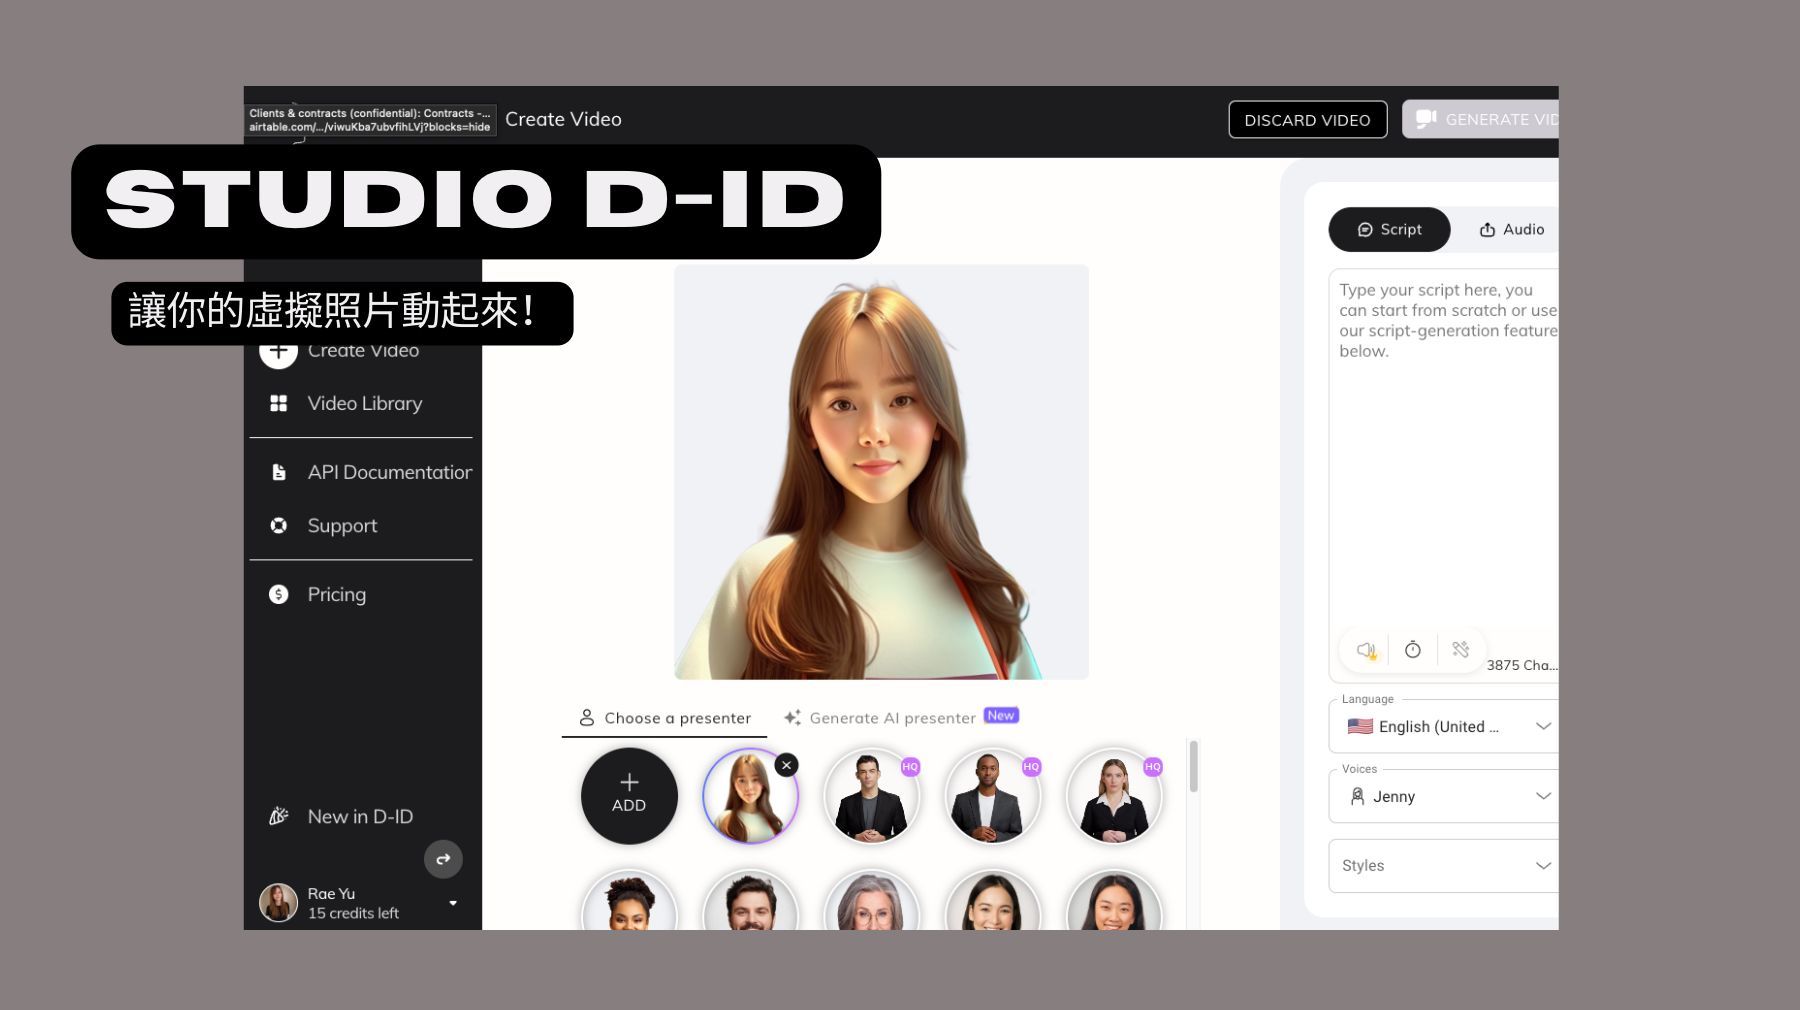Image resolution: width=1800 pixels, height=1010 pixels.
Task: Click the Support lifebuoy icon
Action: pos(279,525)
